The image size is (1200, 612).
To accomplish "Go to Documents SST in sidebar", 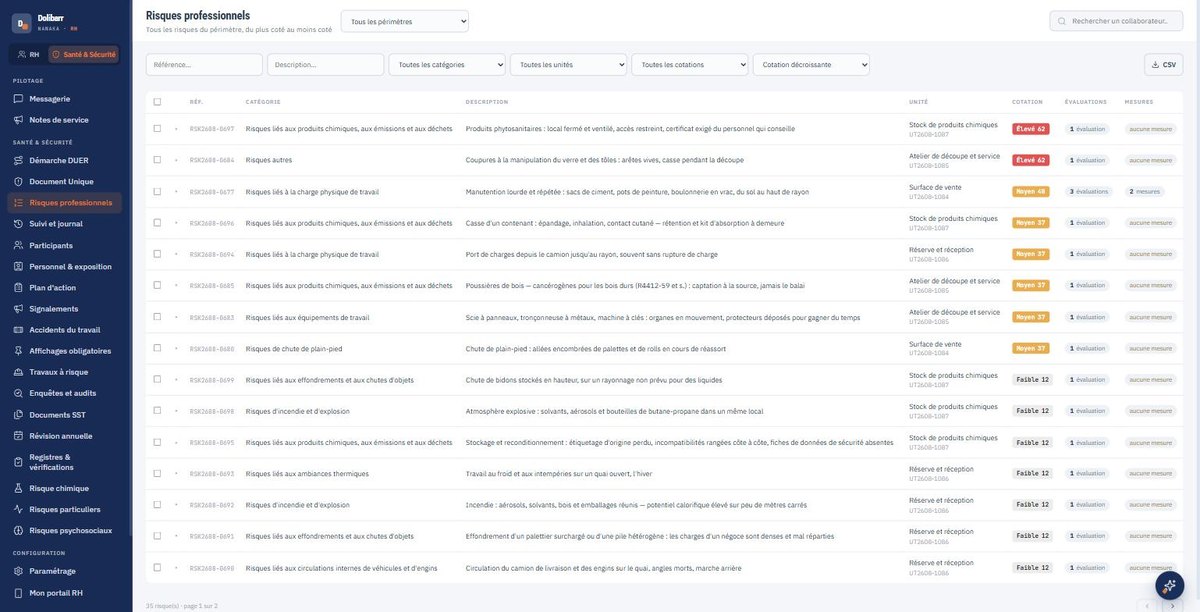I will click(67, 415).
